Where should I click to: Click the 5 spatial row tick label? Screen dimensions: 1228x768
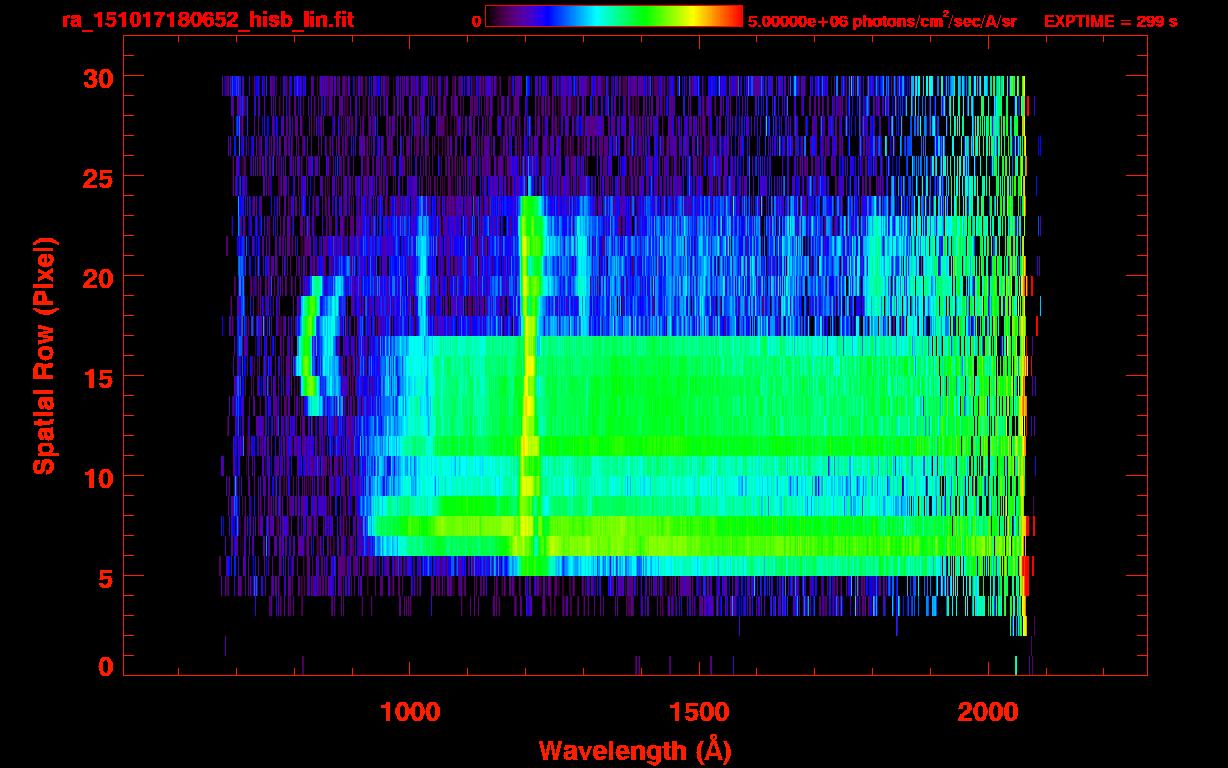105,577
